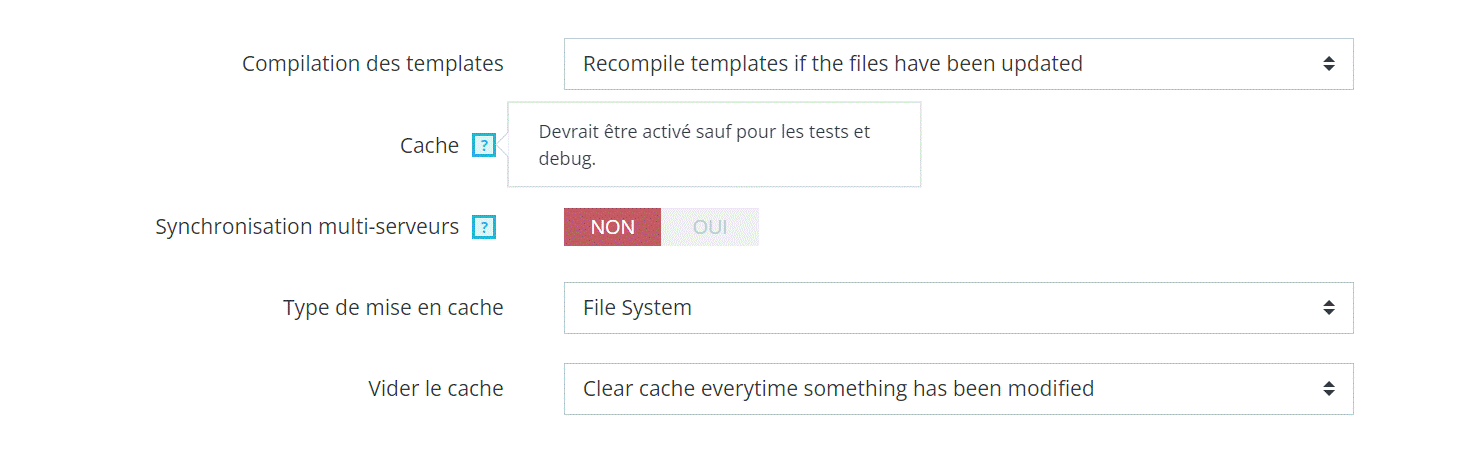The height and width of the screenshot is (468, 1471).
Task: Open the Vider le cache select box
Action: click(x=957, y=389)
